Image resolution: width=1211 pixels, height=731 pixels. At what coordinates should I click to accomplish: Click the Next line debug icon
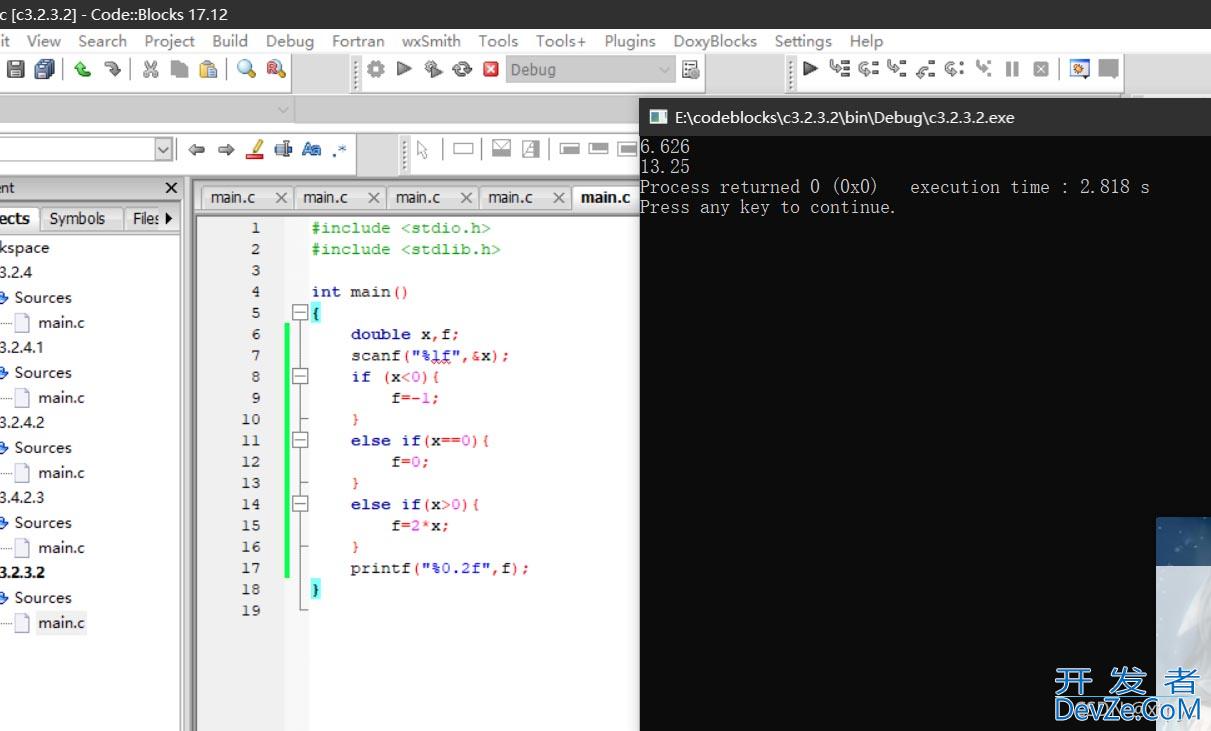coord(868,68)
